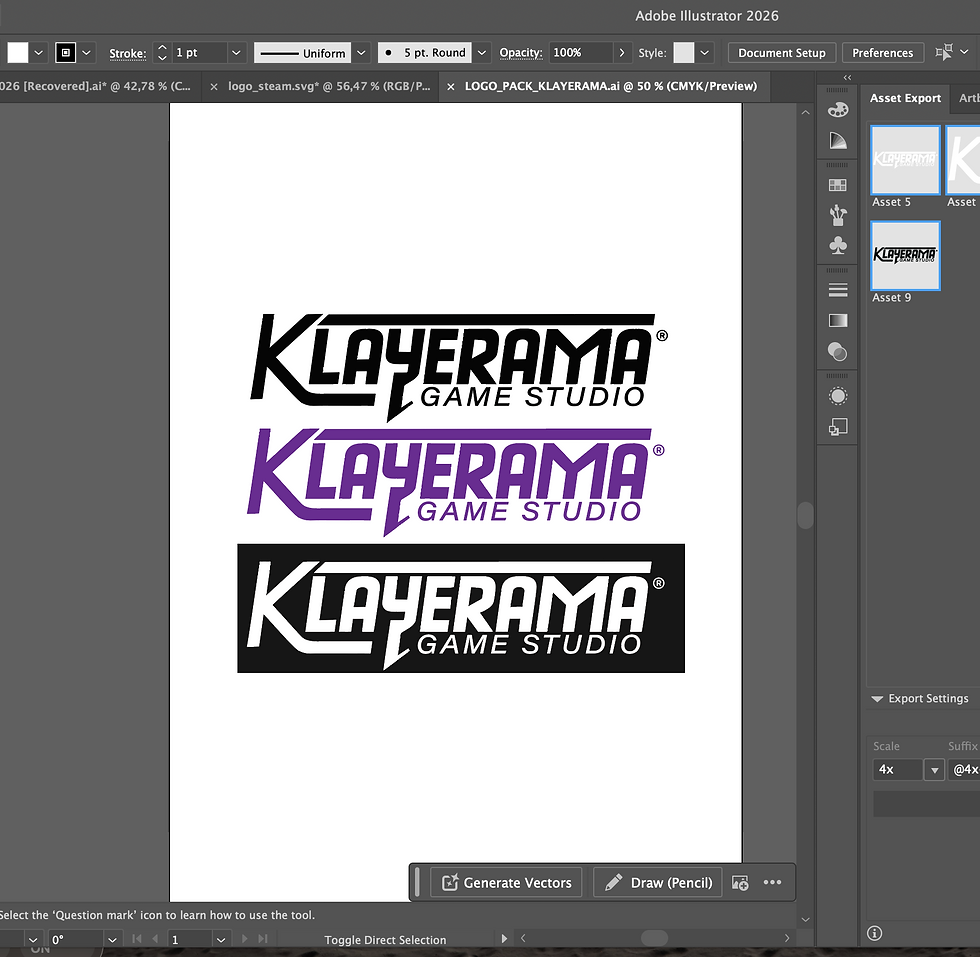Click the info icon in Asset Export panel
The width and height of the screenshot is (980, 957).
(x=874, y=933)
